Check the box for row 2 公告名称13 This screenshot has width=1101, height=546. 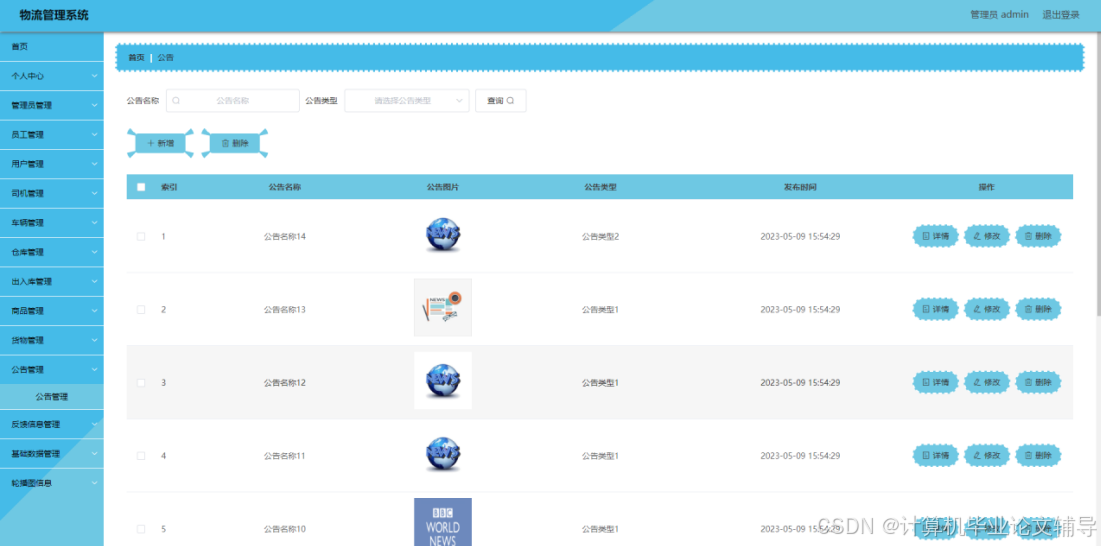pos(141,309)
